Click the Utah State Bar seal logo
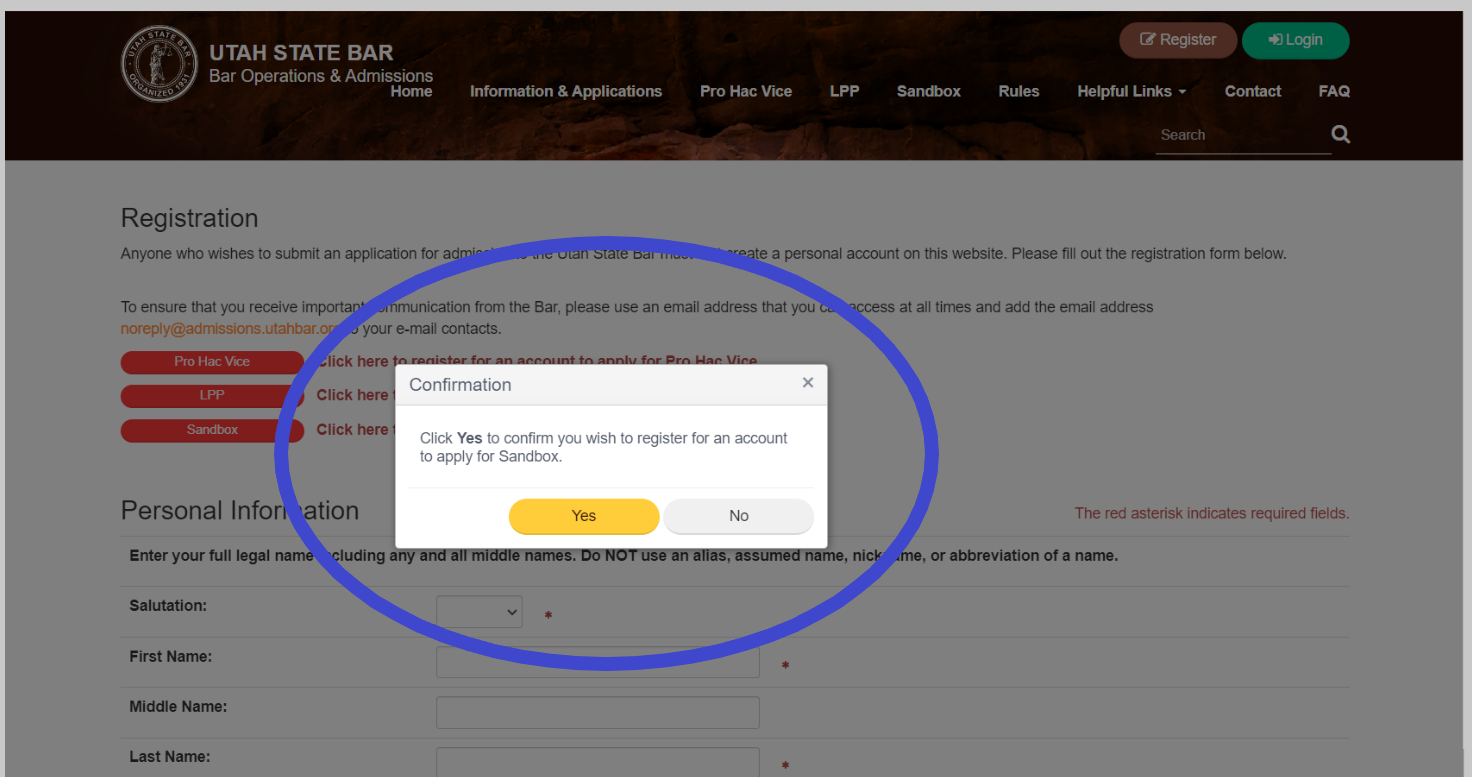 pyautogui.click(x=160, y=64)
